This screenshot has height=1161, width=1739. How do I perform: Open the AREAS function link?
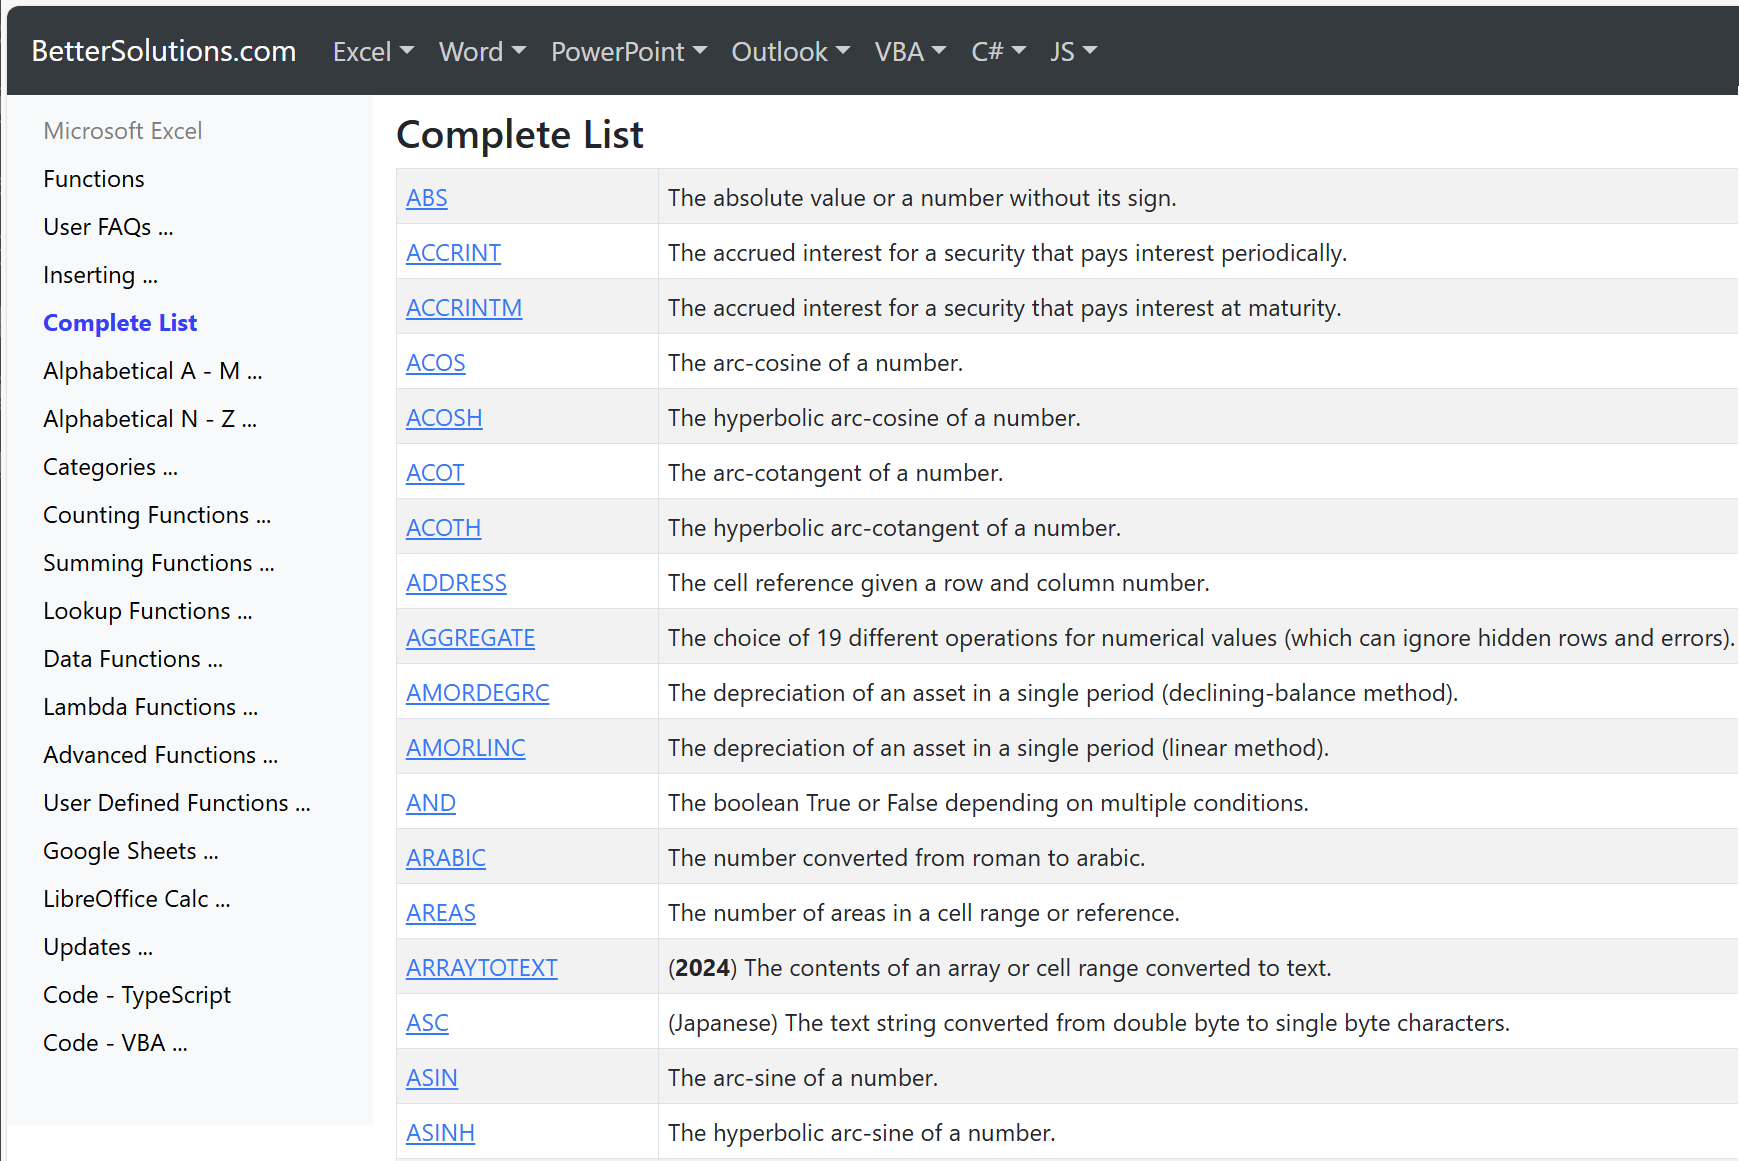click(441, 913)
